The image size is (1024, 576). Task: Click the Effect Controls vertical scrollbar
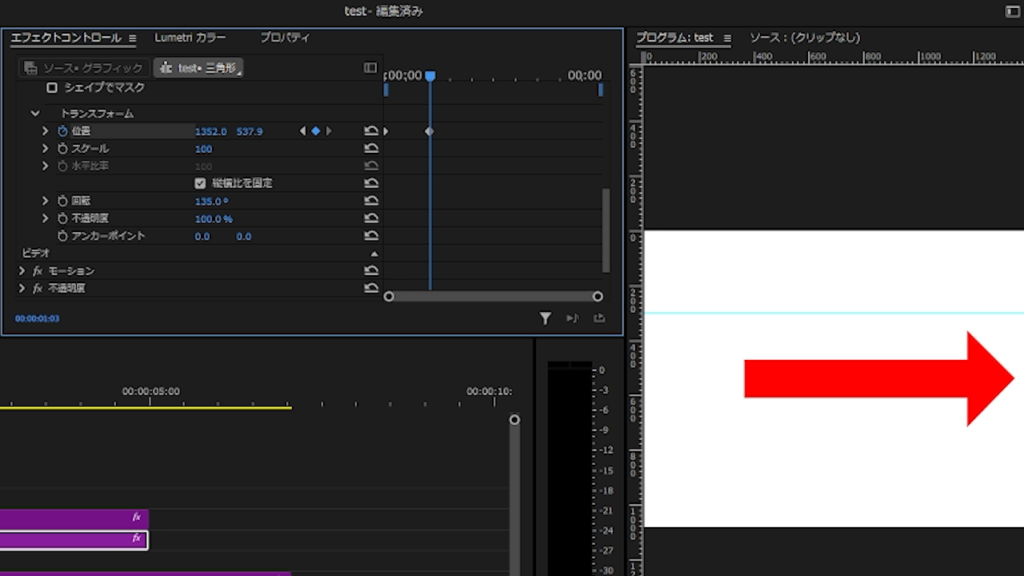pos(606,230)
